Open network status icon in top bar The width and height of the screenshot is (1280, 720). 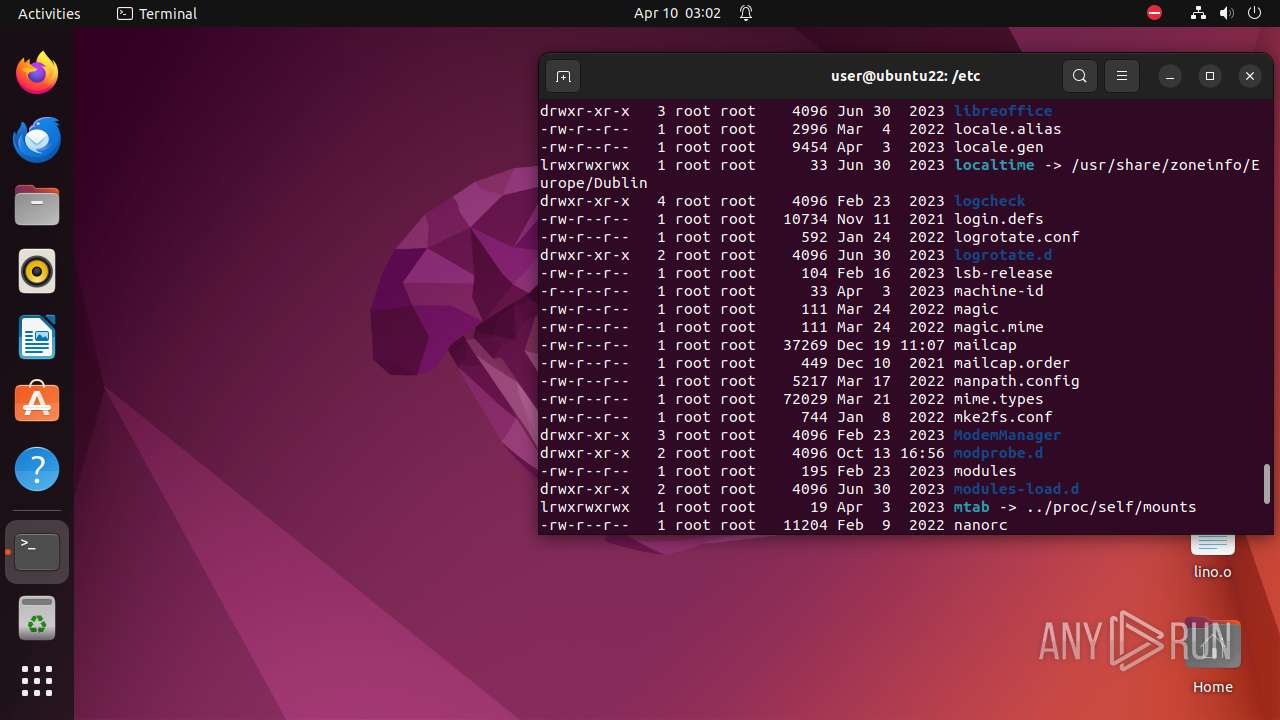click(1198, 13)
